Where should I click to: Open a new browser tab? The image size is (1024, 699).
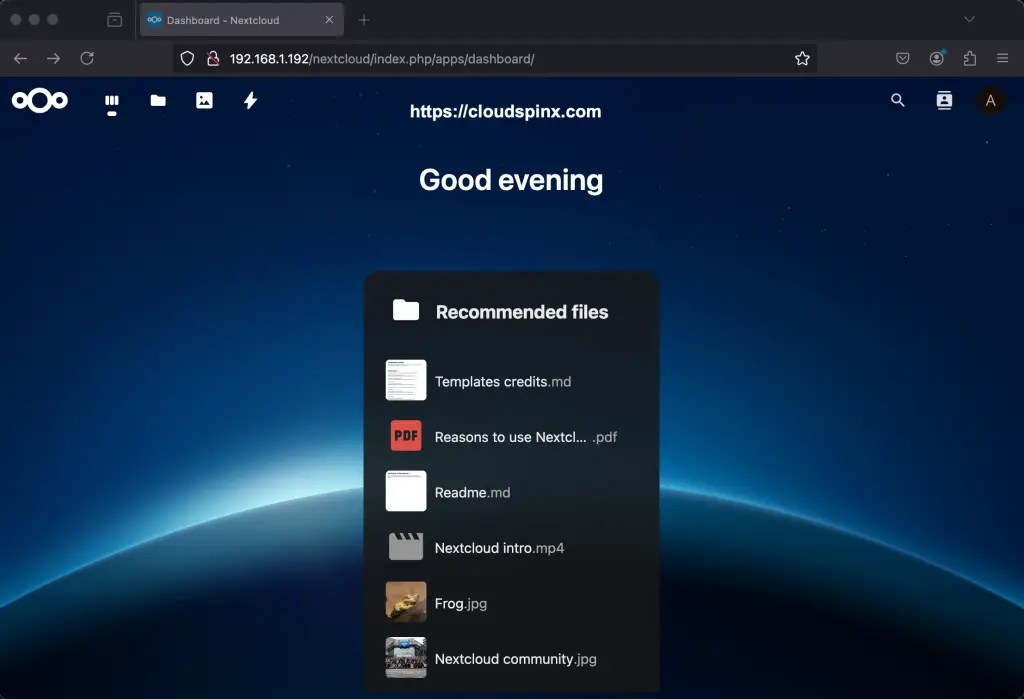pyautogui.click(x=362, y=19)
